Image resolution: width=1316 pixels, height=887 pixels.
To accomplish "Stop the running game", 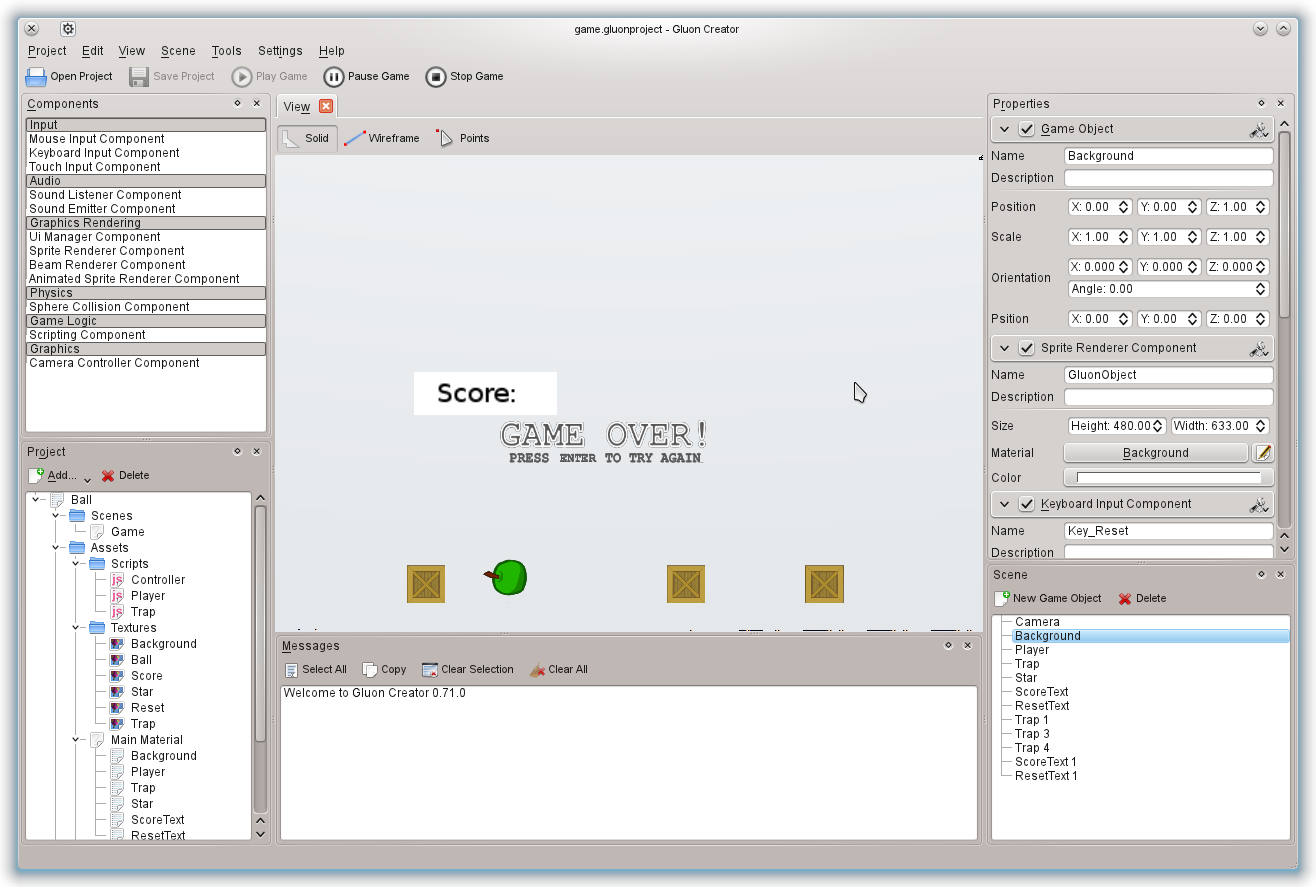I will click(464, 77).
